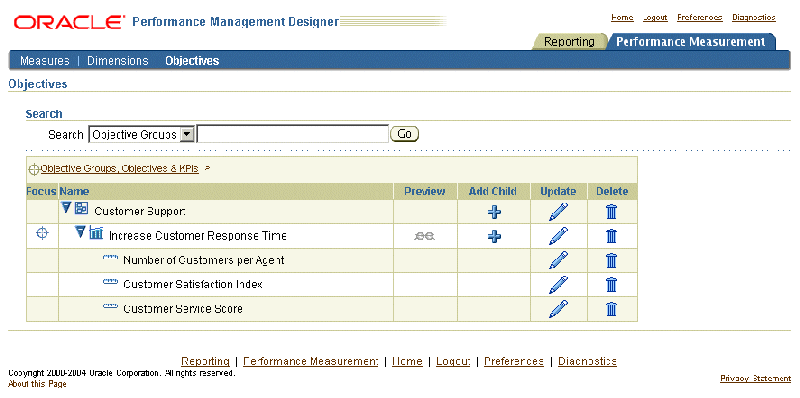
Task: Open the Diagnostics link at top
Action: [754, 17]
